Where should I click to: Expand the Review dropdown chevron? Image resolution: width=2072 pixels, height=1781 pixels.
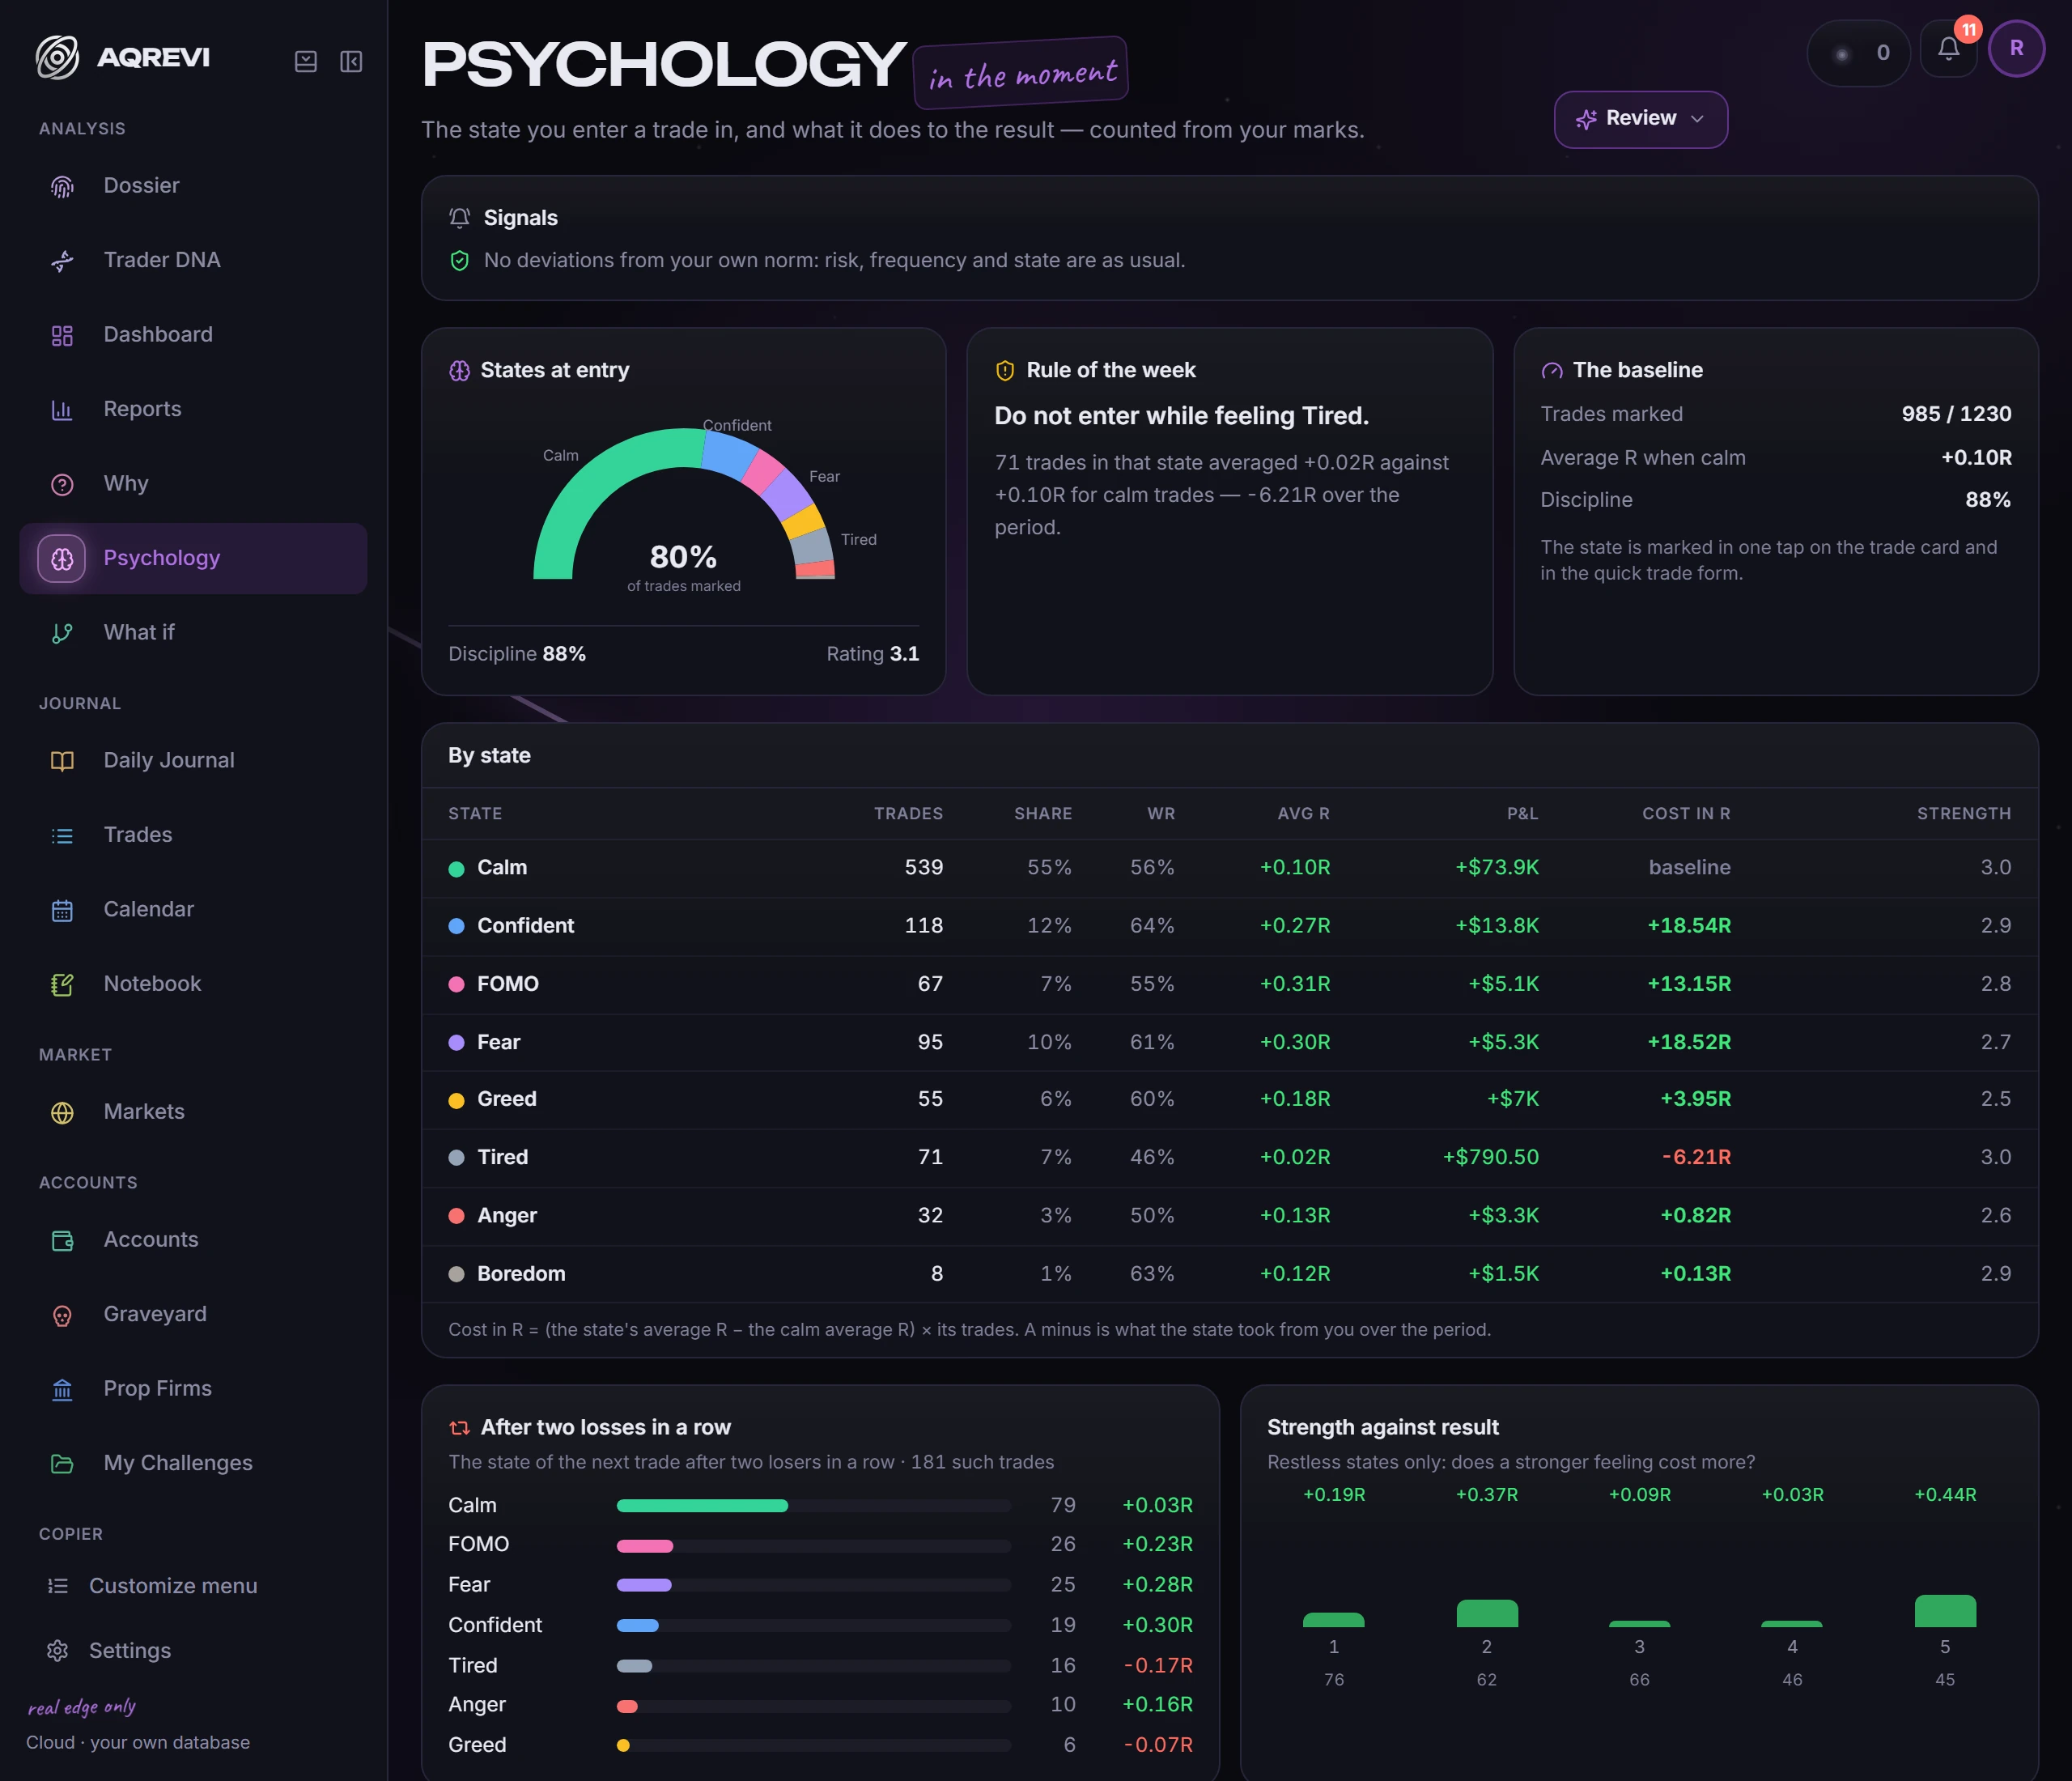(1697, 119)
